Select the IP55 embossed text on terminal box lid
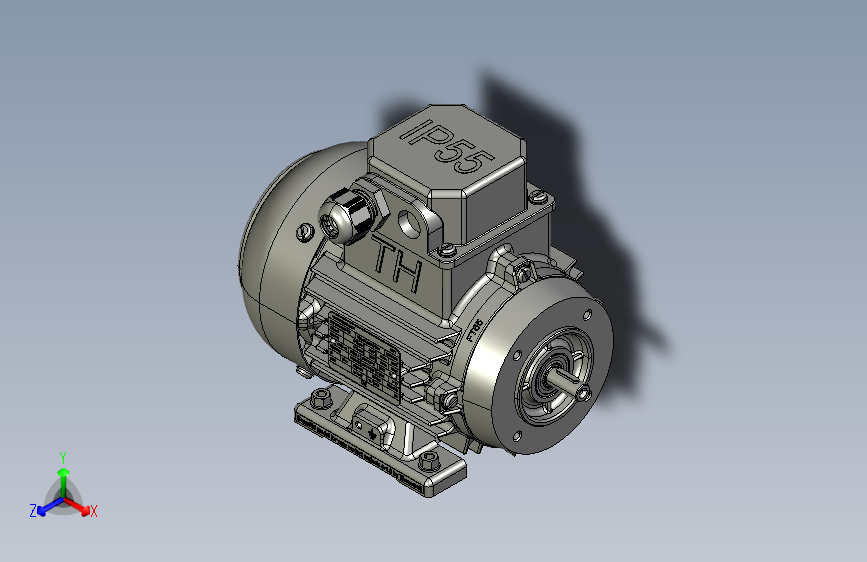 pos(449,148)
